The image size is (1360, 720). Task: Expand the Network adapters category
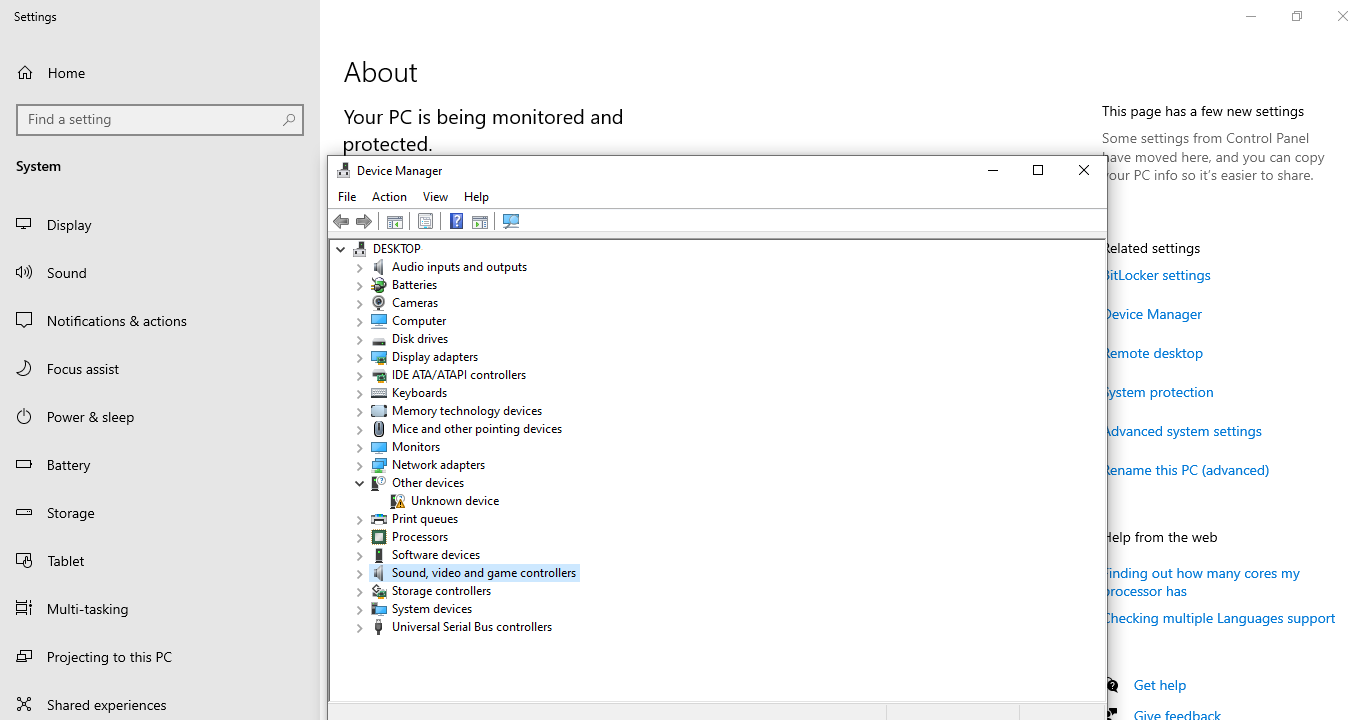(x=360, y=465)
